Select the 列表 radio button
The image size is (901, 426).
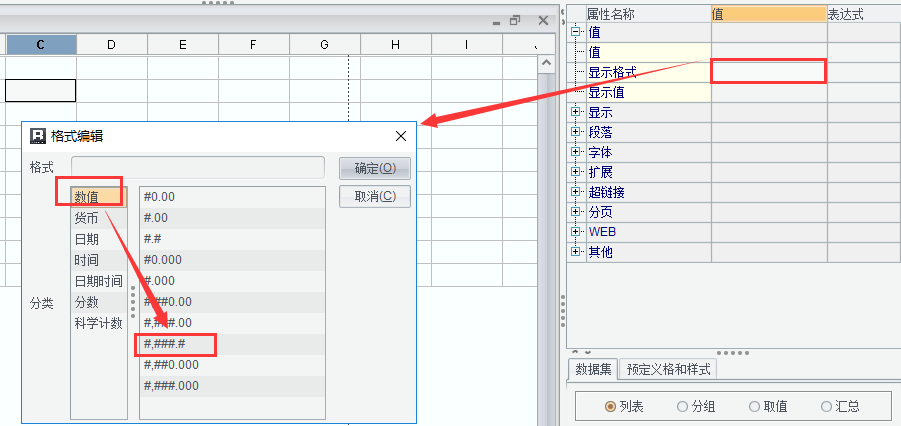click(610, 406)
